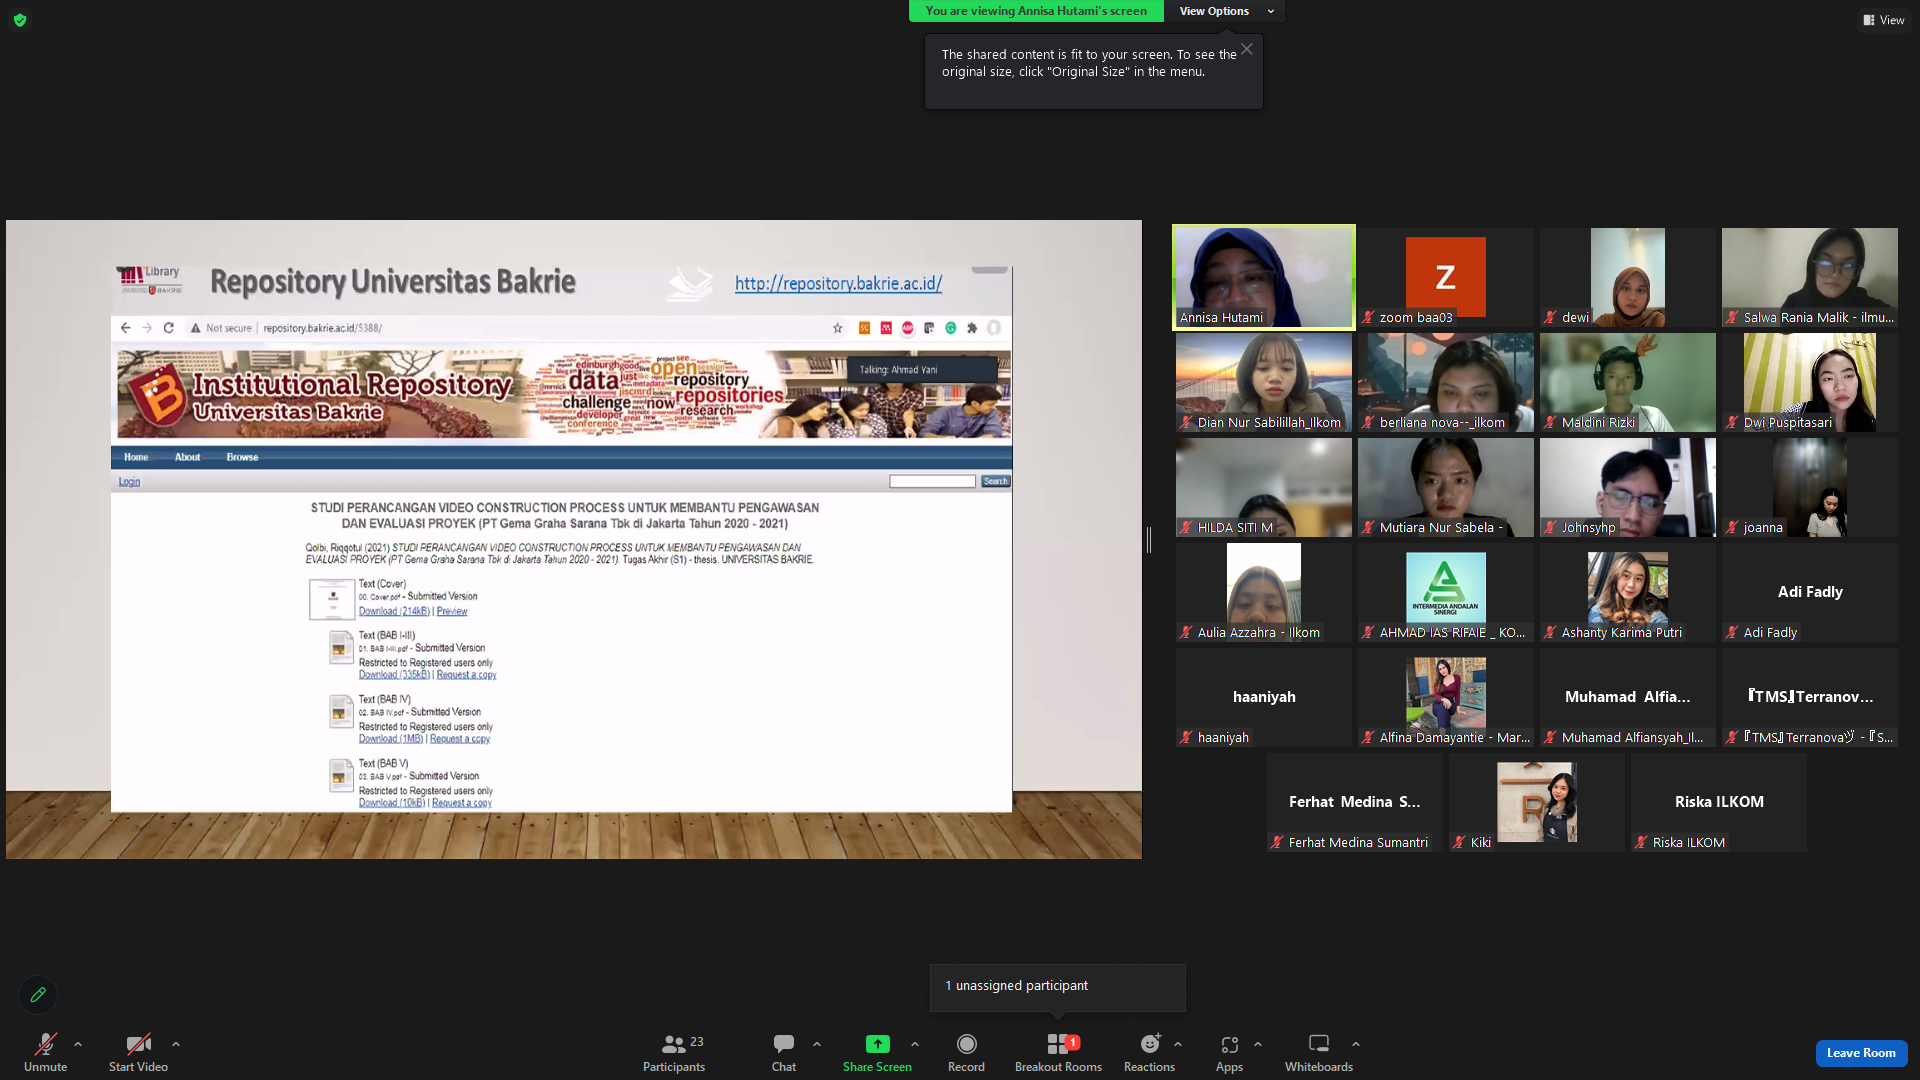Open Whiteboards

pyautogui.click(x=1319, y=1052)
